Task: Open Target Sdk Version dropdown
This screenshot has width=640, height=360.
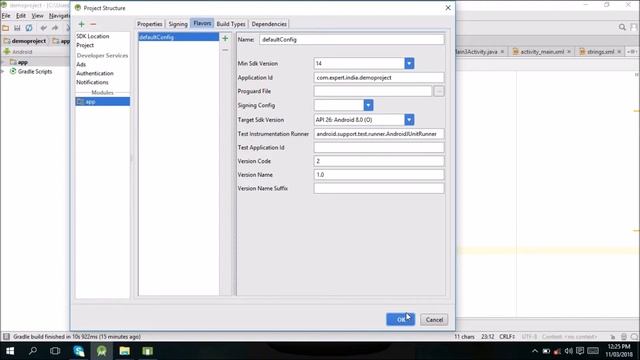Action: pos(409,120)
